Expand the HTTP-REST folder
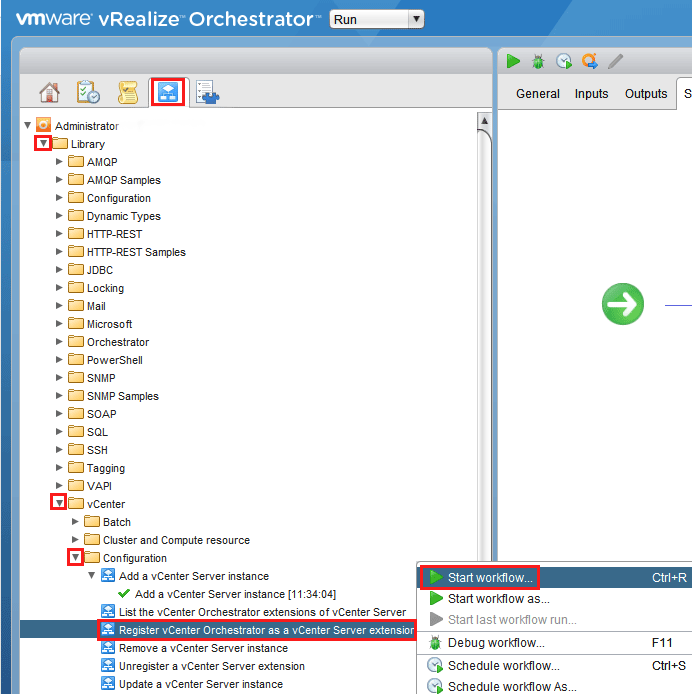Viewport: 692px width, 694px height. pyautogui.click(x=58, y=233)
